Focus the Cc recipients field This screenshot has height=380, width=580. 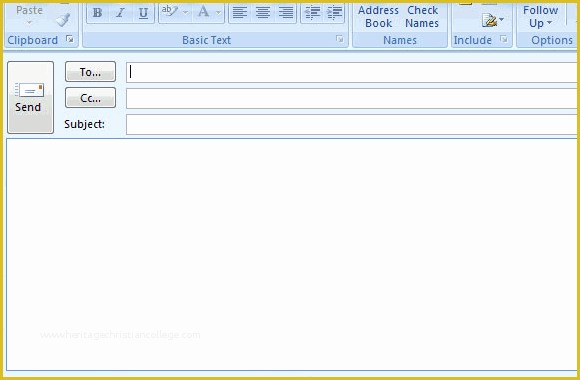(351, 98)
